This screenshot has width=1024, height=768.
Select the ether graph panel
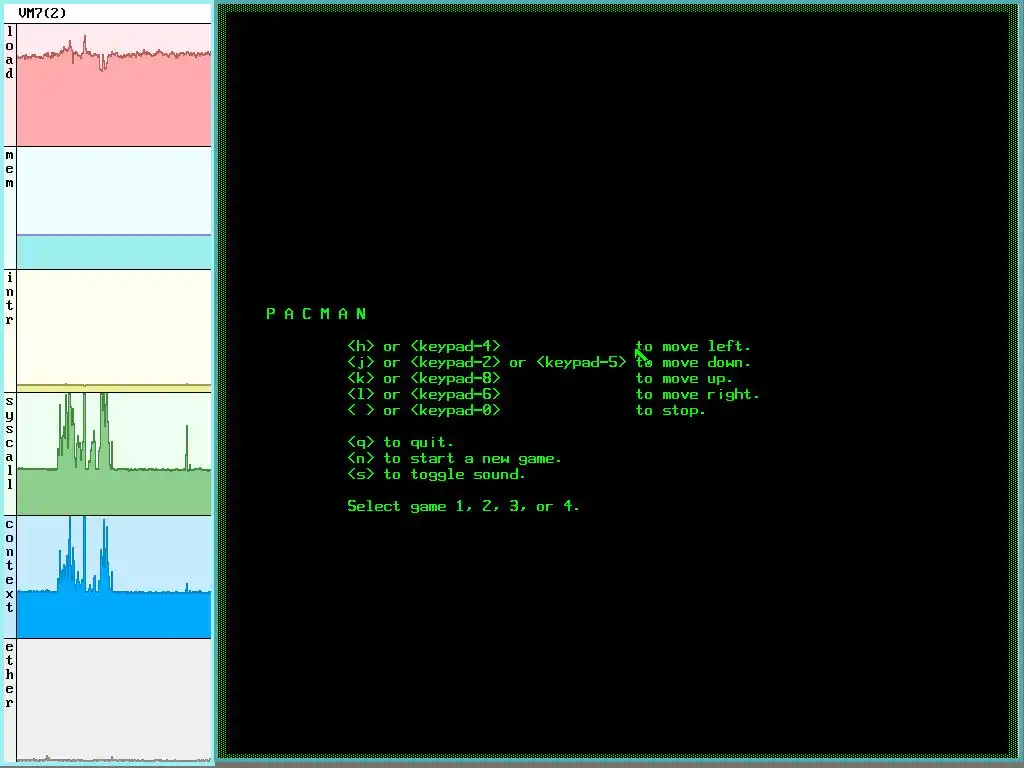click(x=114, y=700)
